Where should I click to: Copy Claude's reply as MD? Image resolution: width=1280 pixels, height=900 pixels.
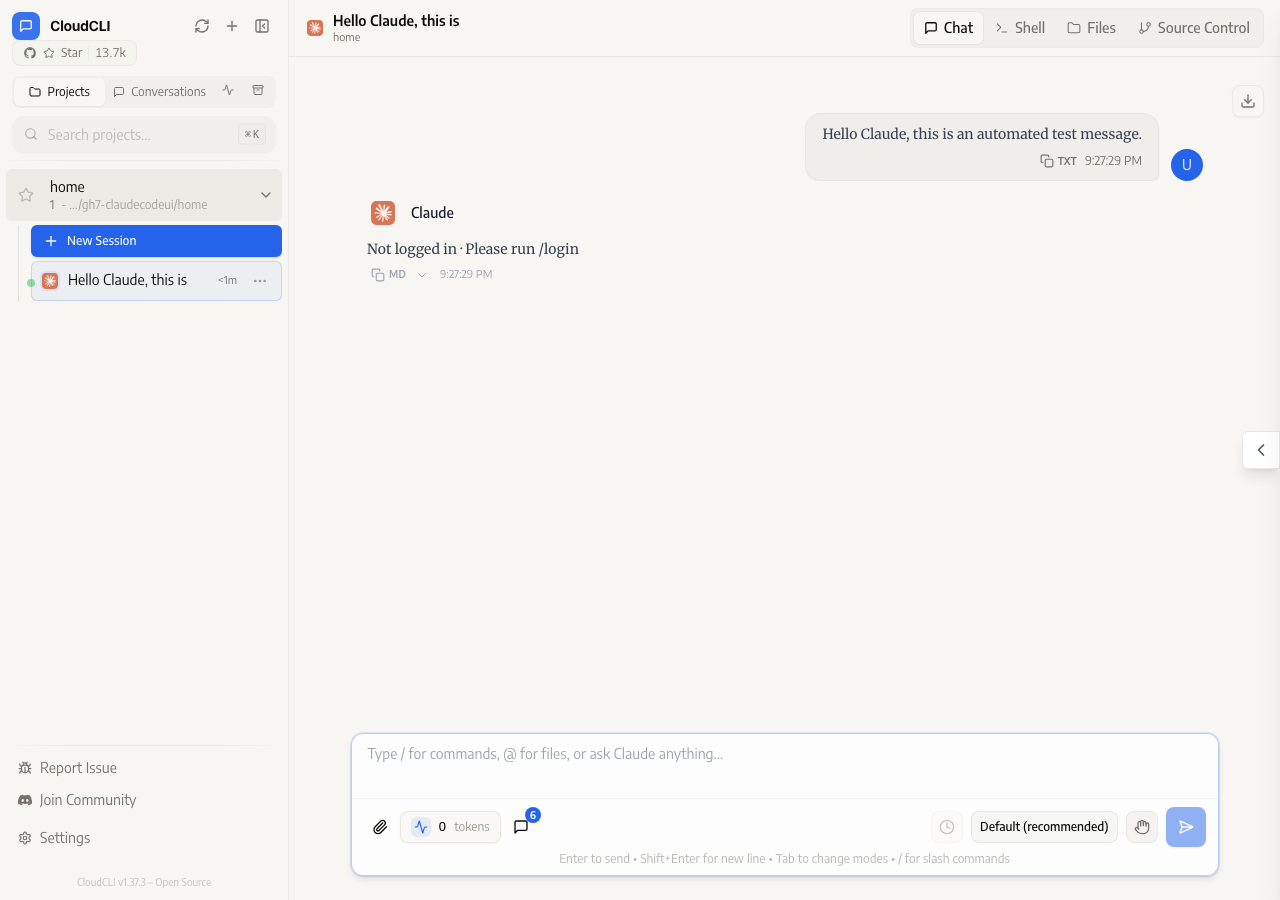pos(388,274)
